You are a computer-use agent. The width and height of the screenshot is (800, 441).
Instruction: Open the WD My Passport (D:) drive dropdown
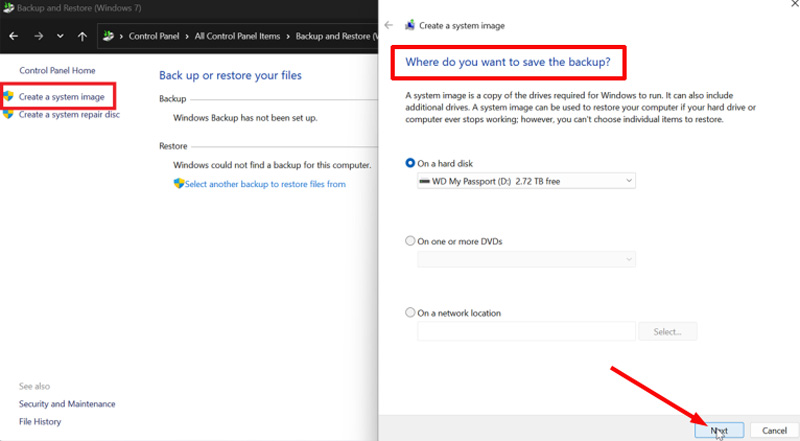526,180
